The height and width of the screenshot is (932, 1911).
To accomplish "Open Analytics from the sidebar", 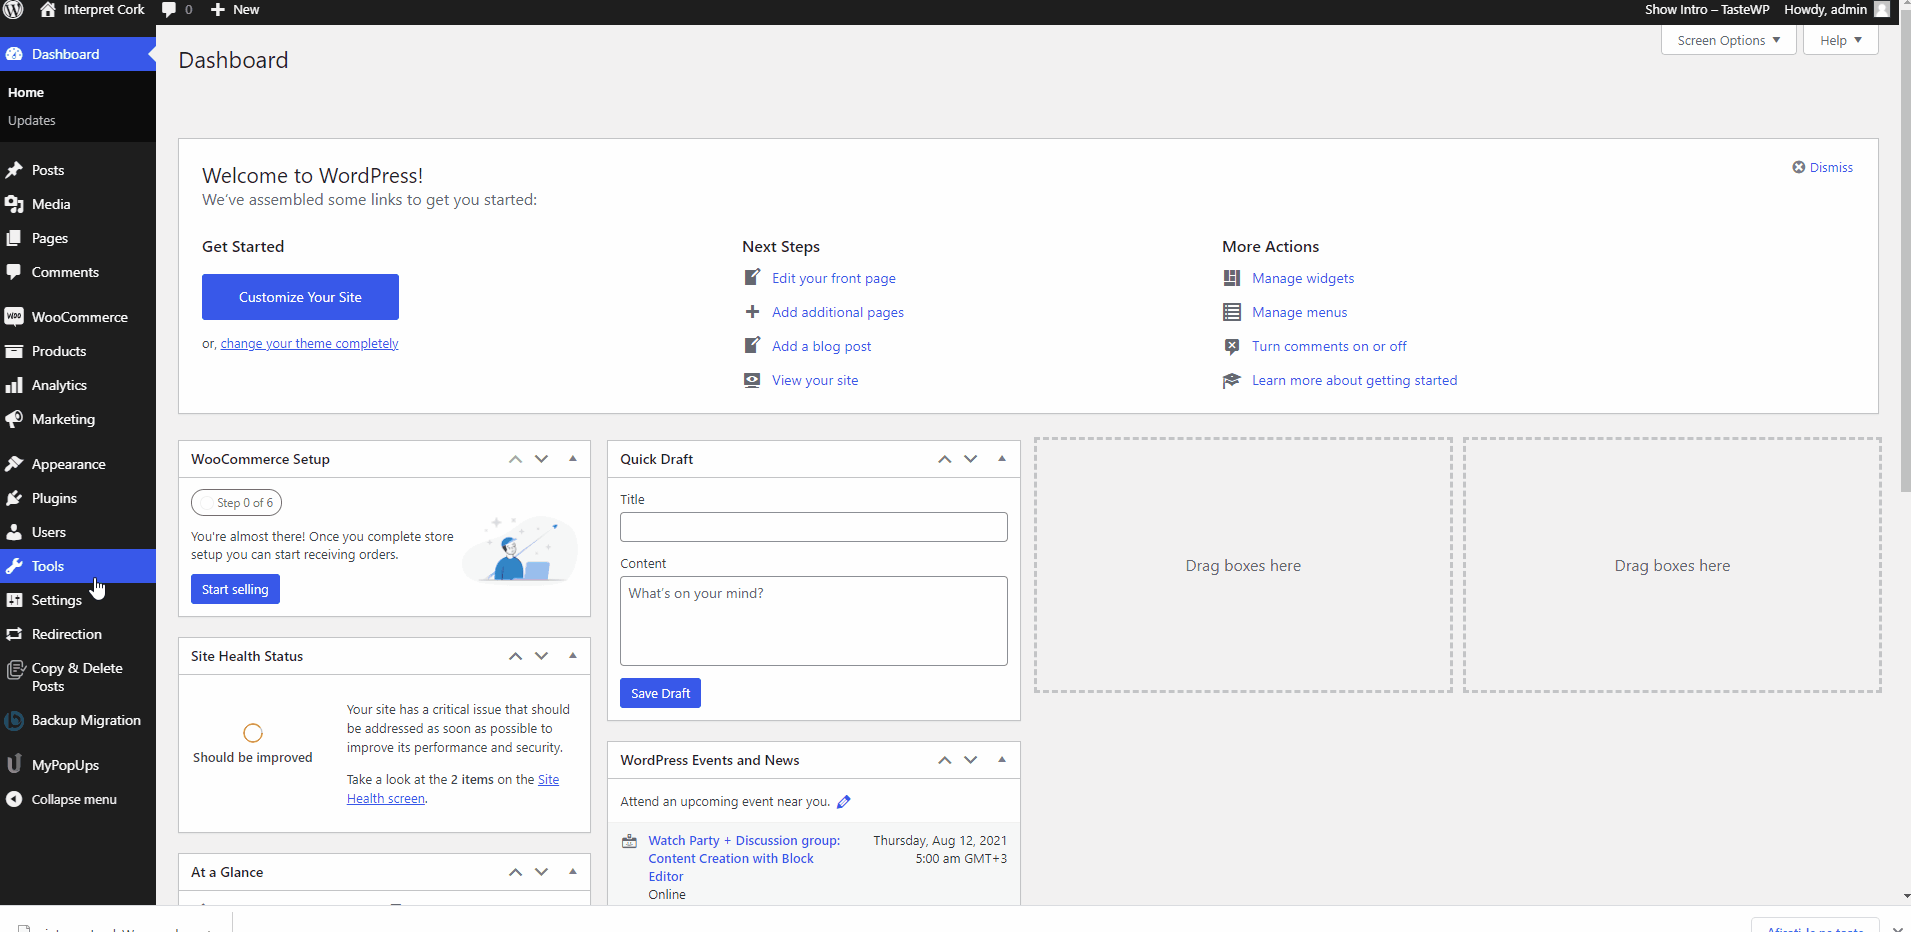I will tap(59, 384).
